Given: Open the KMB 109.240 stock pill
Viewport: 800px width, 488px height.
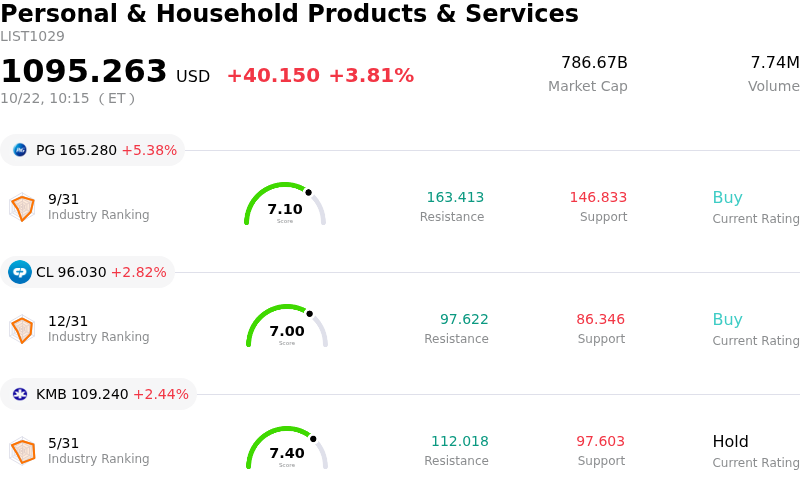Looking at the screenshot, I should (x=98, y=394).
